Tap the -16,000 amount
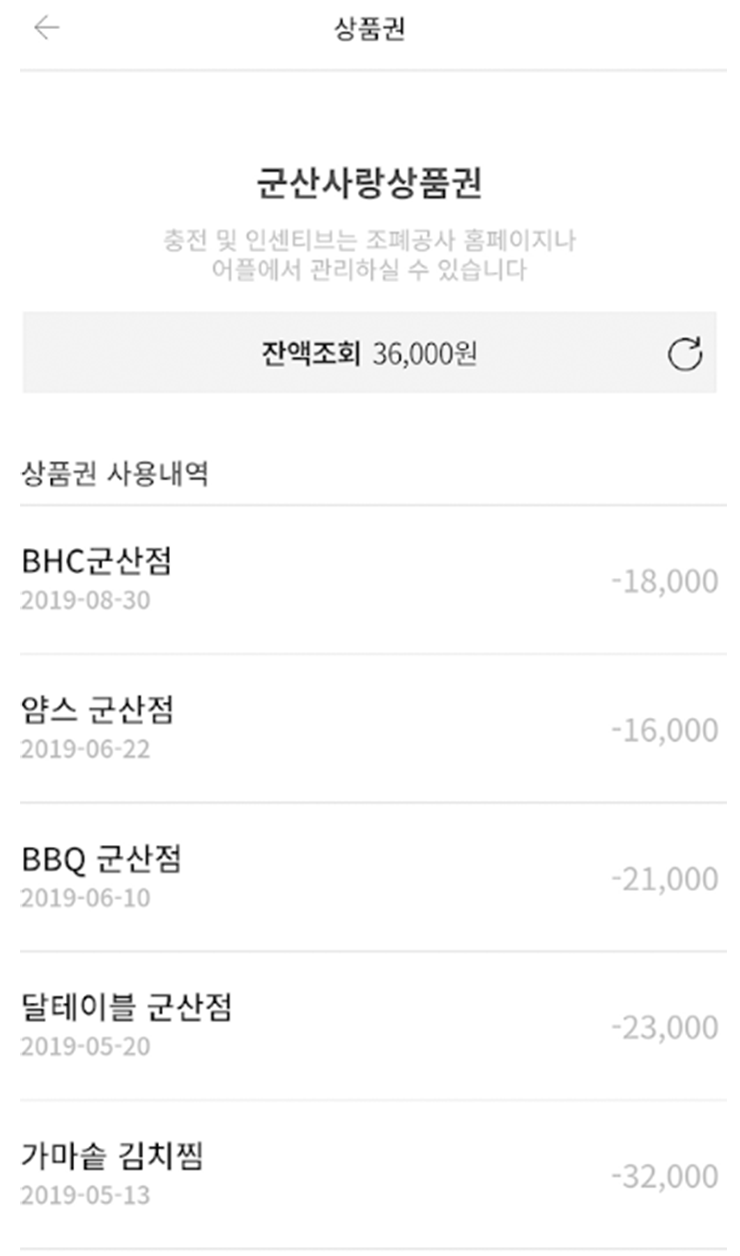The height and width of the screenshot is (1256, 740). (x=664, y=730)
